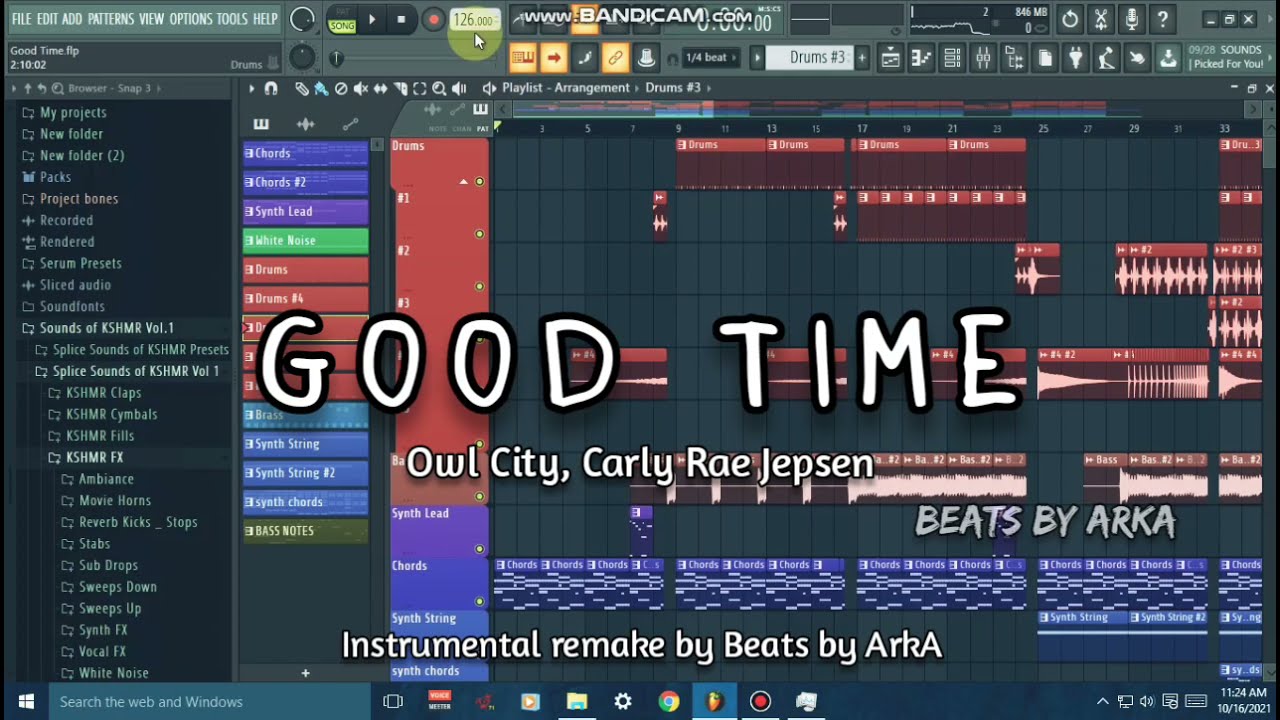Screen dimensions: 1280x720
Task: Open the PATTERNS menu
Action: (110, 19)
